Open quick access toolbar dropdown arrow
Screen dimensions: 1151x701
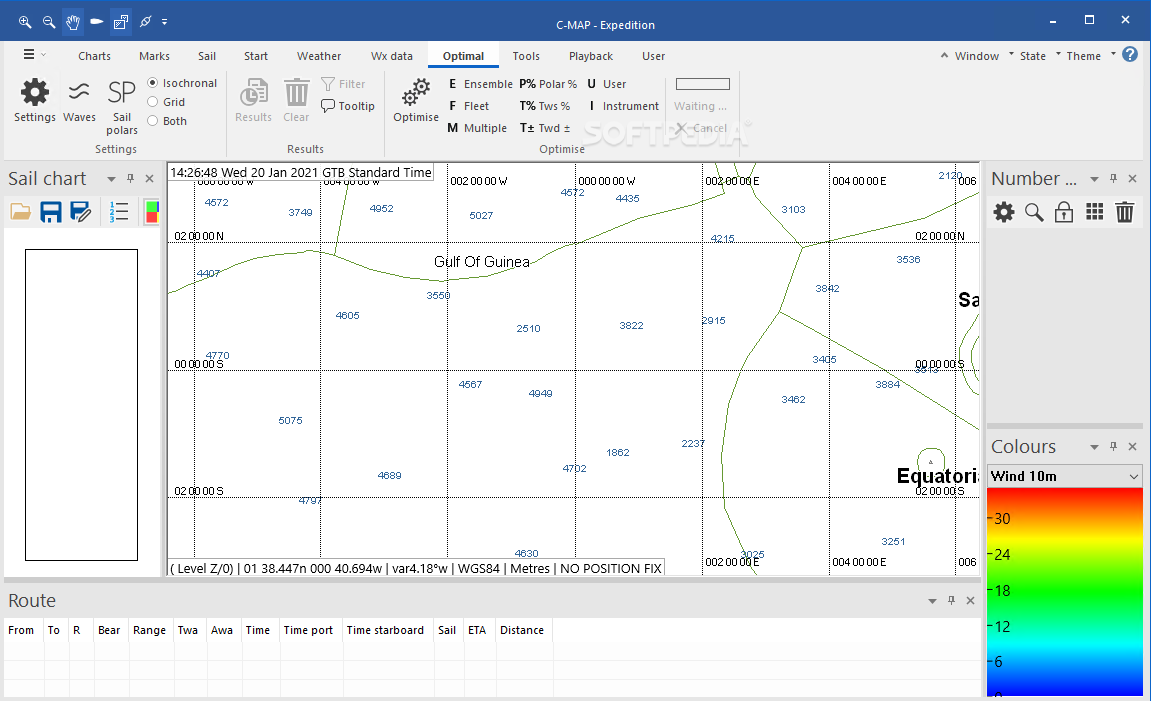pyautogui.click(x=164, y=22)
